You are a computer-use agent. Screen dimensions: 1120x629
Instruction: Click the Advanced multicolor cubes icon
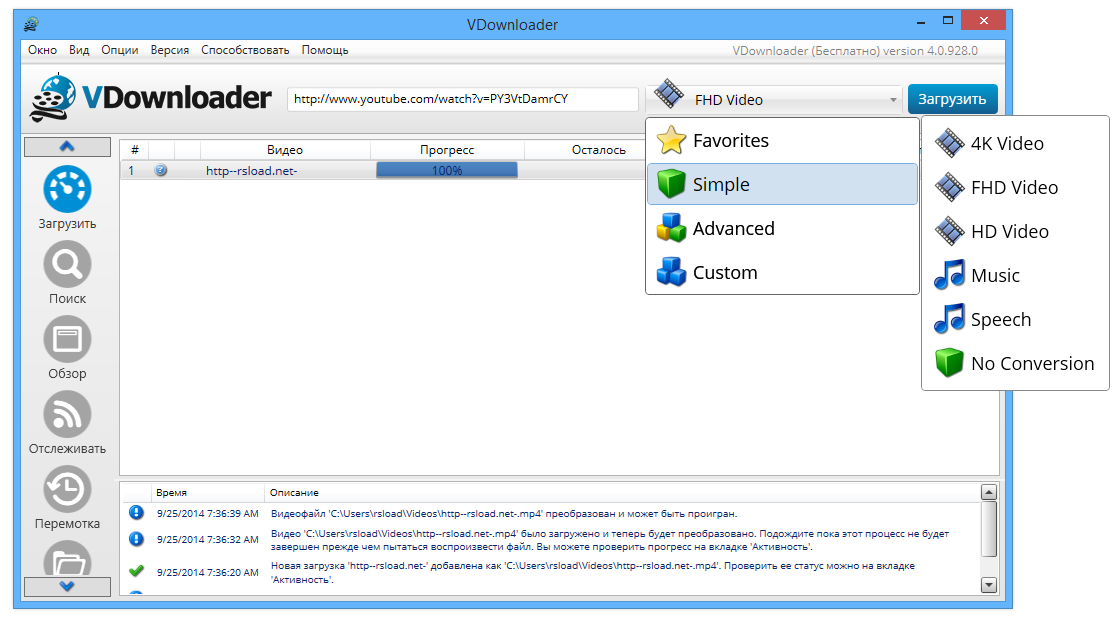pos(671,228)
